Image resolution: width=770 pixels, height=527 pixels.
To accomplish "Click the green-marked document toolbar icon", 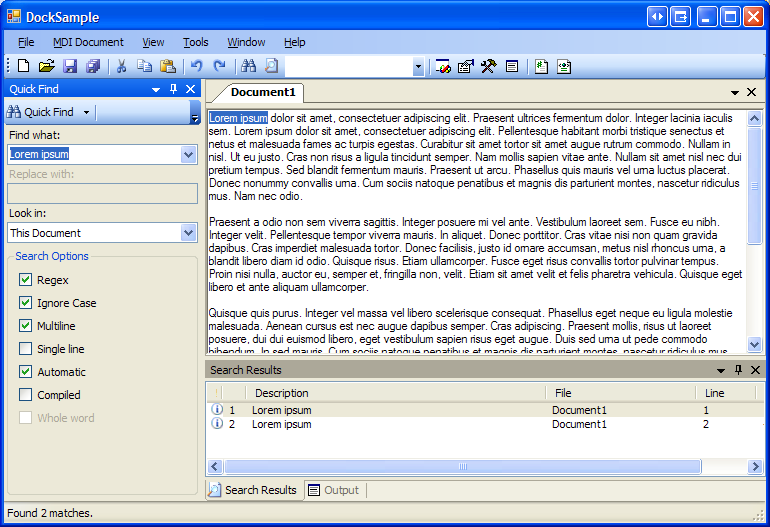I will (541, 66).
